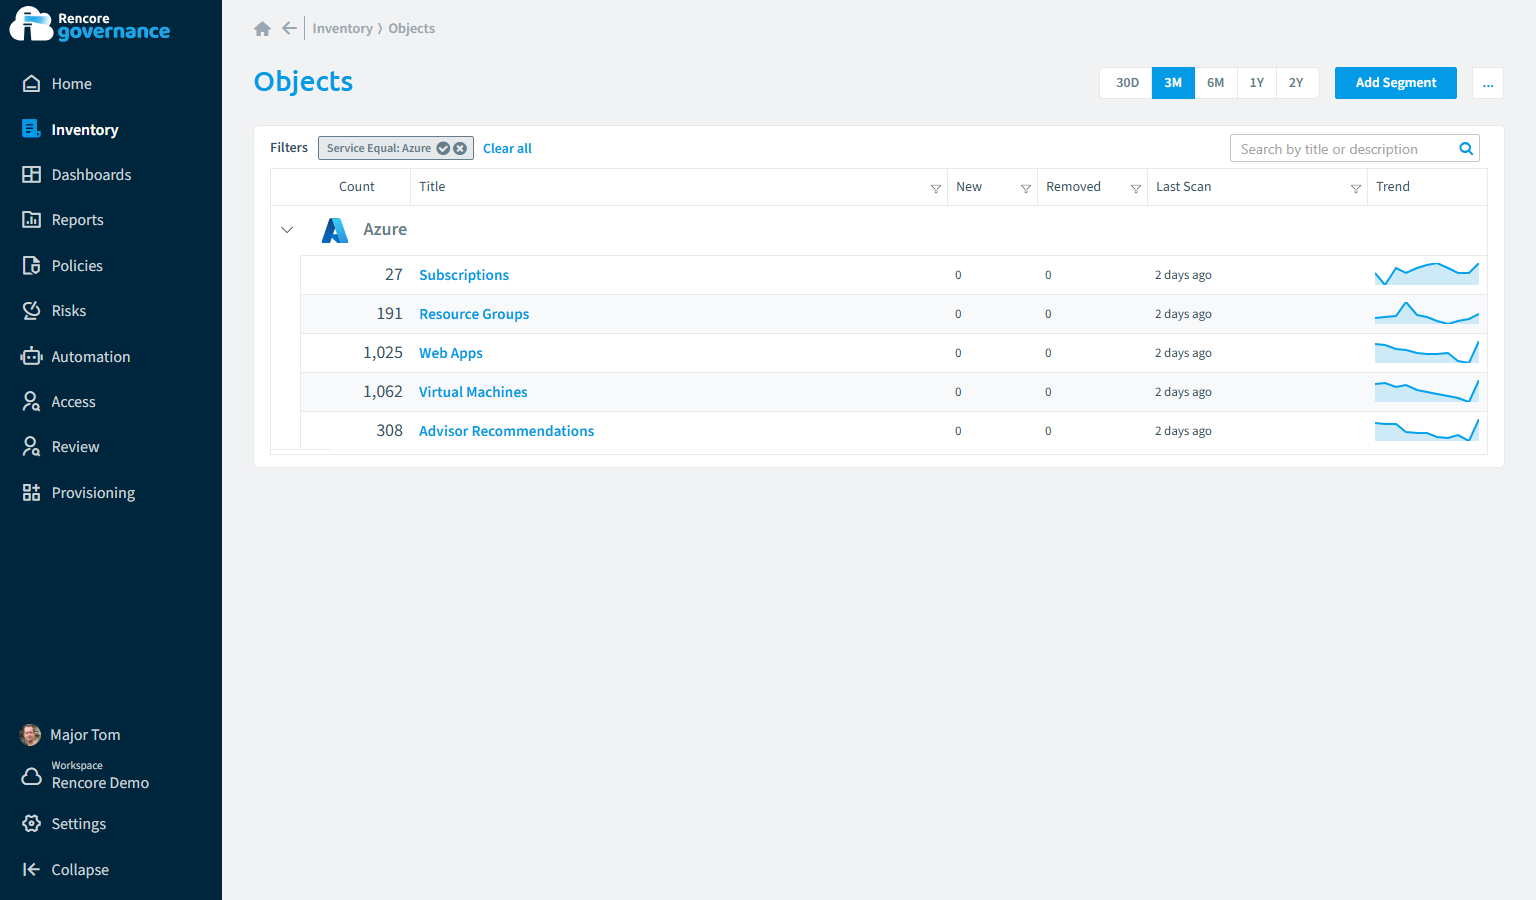
Task: Open Dashboards from the sidebar
Action: tap(91, 175)
